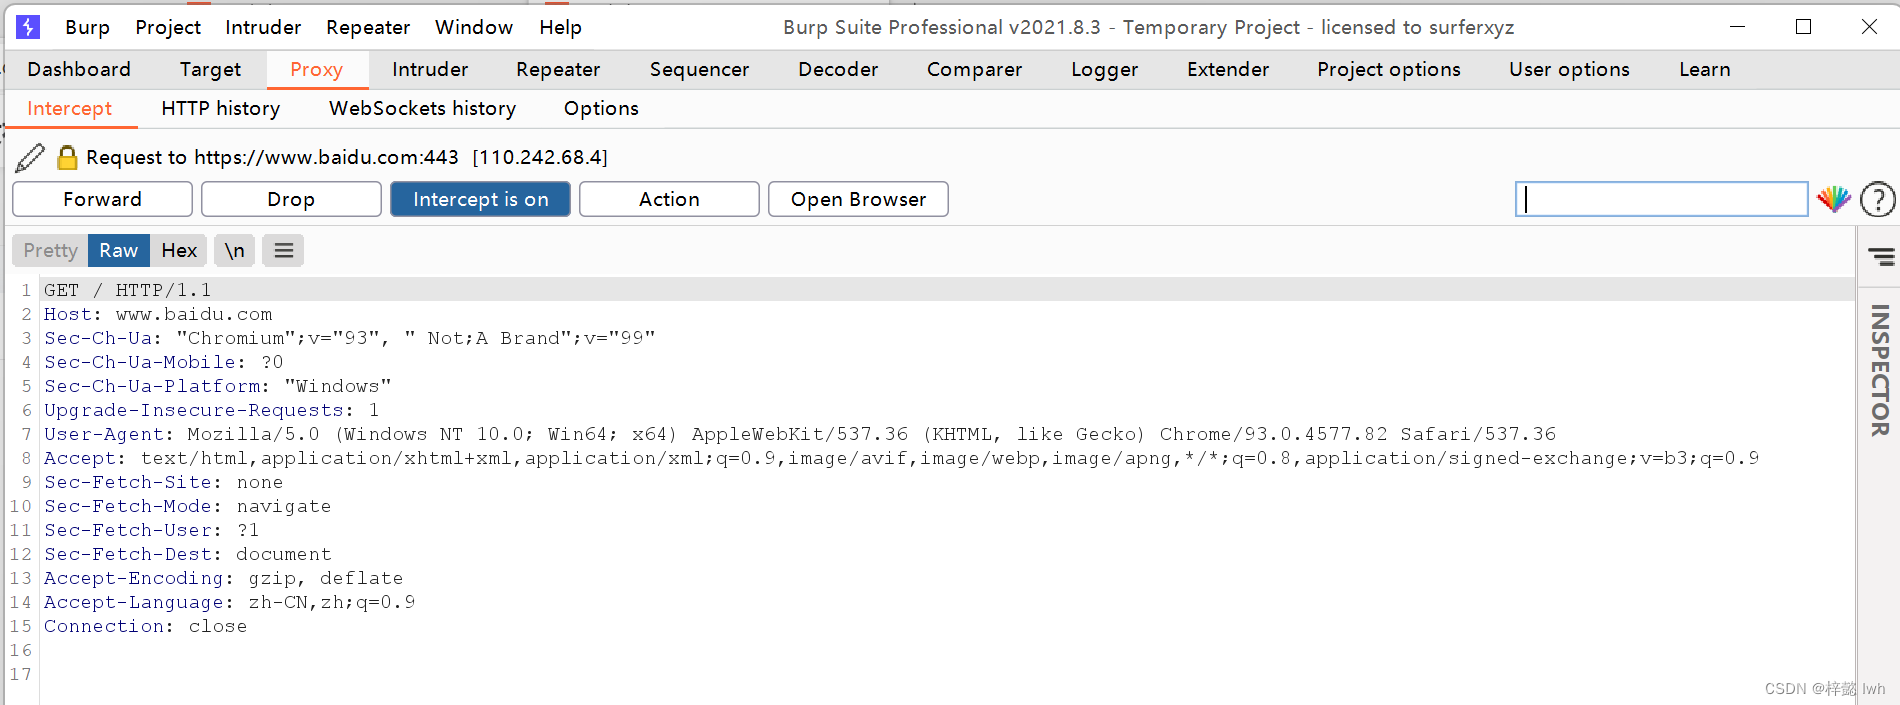
Task: Open Browser button click
Action: click(858, 199)
